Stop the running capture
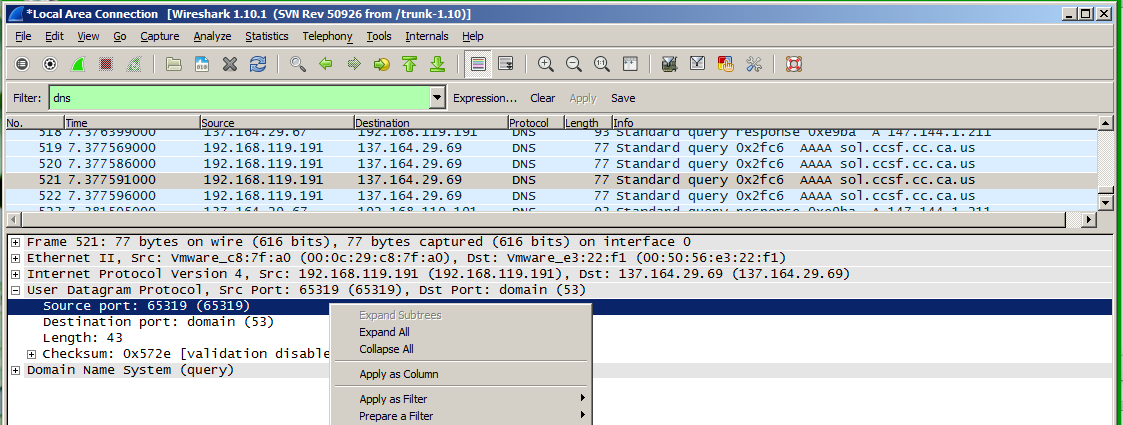 click(x=106, y=65)
